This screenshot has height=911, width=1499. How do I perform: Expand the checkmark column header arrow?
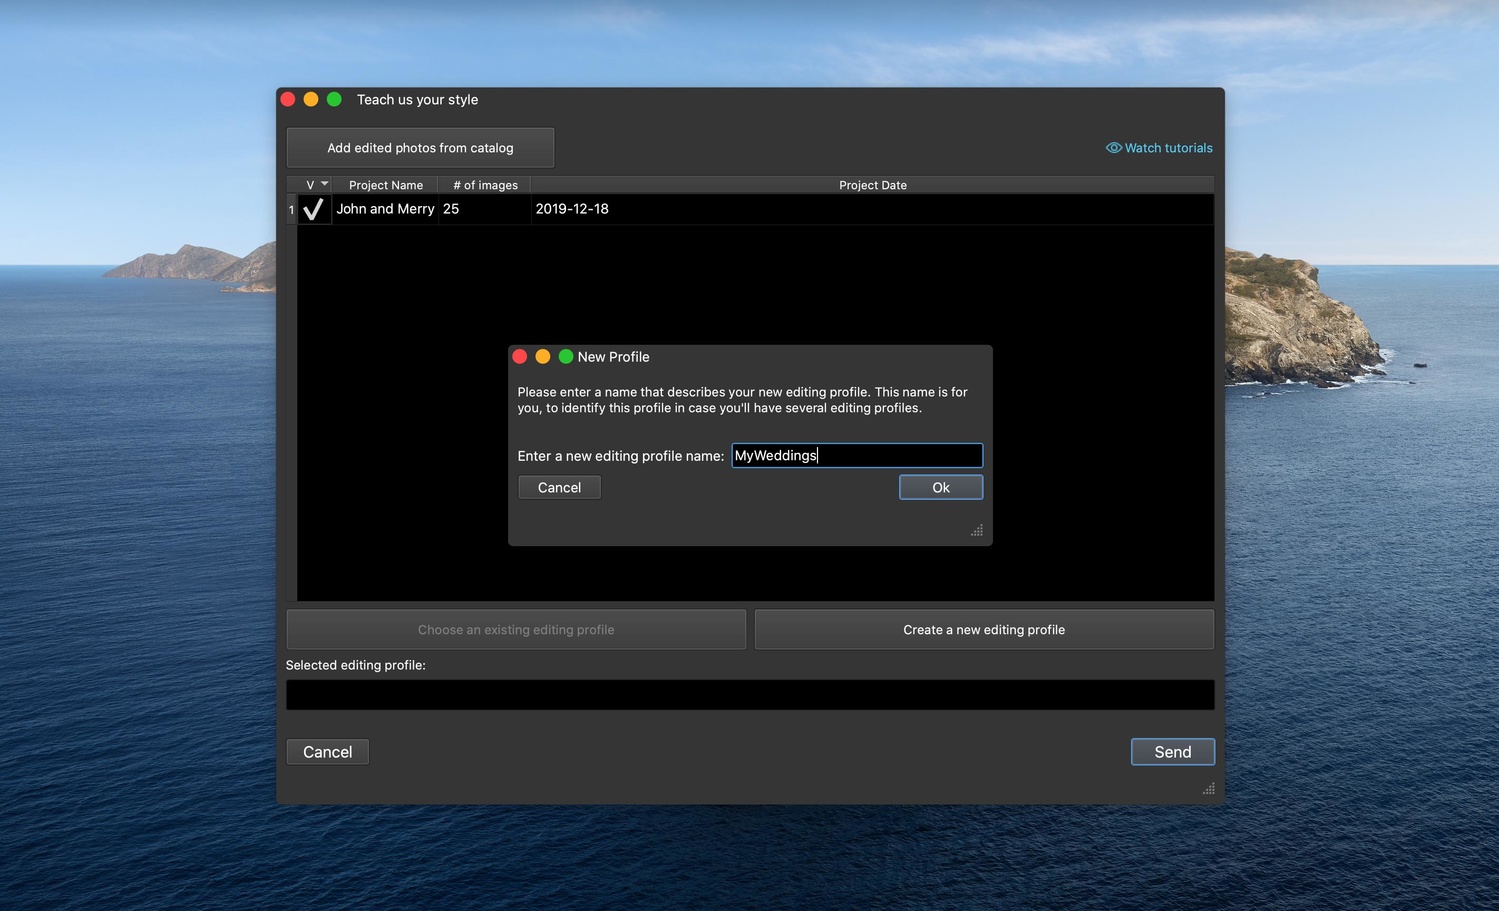(325, 184)
